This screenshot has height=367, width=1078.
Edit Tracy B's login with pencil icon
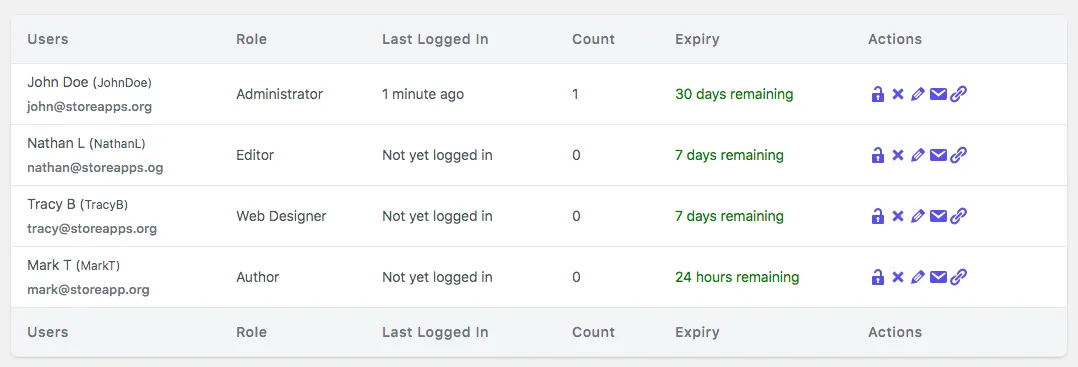tap(917, 216)
